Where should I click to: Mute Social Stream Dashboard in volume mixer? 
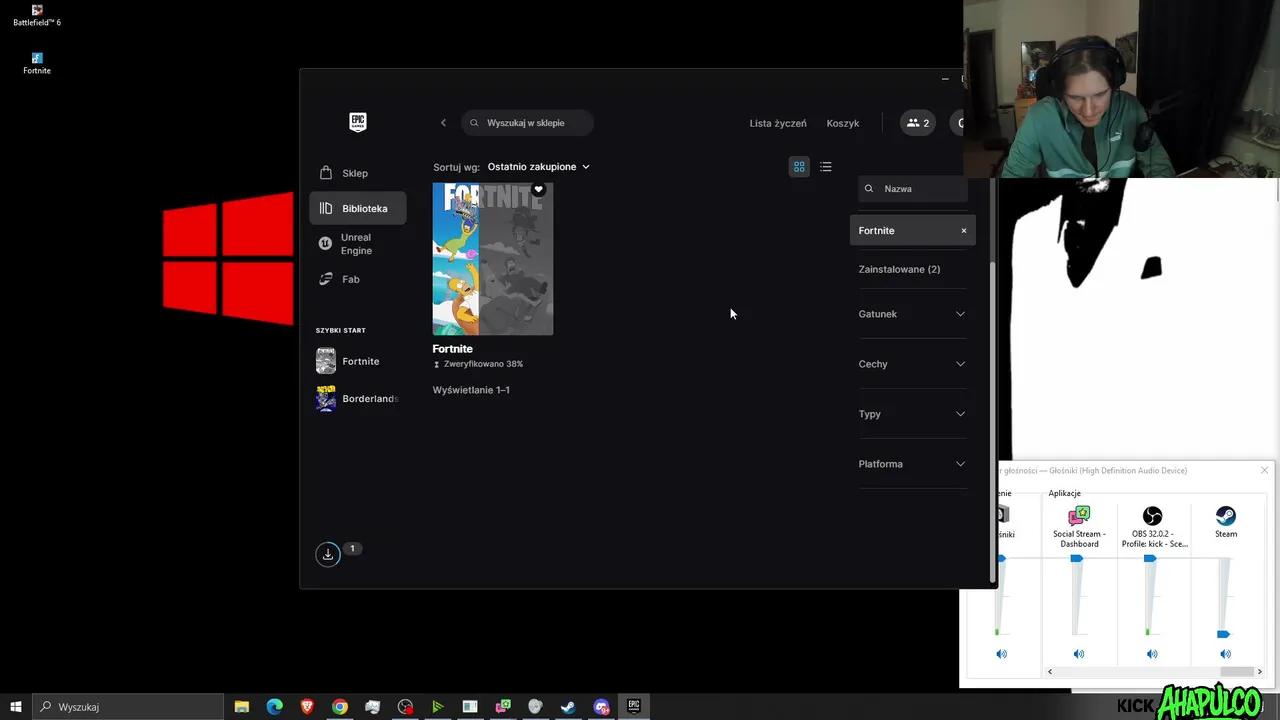pyautogui.click(x=1078, y=654)
